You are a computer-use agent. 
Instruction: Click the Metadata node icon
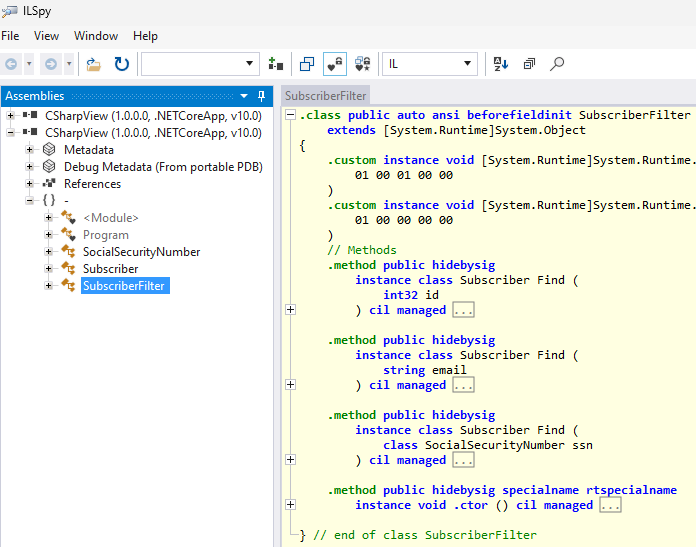click(49, 150)
